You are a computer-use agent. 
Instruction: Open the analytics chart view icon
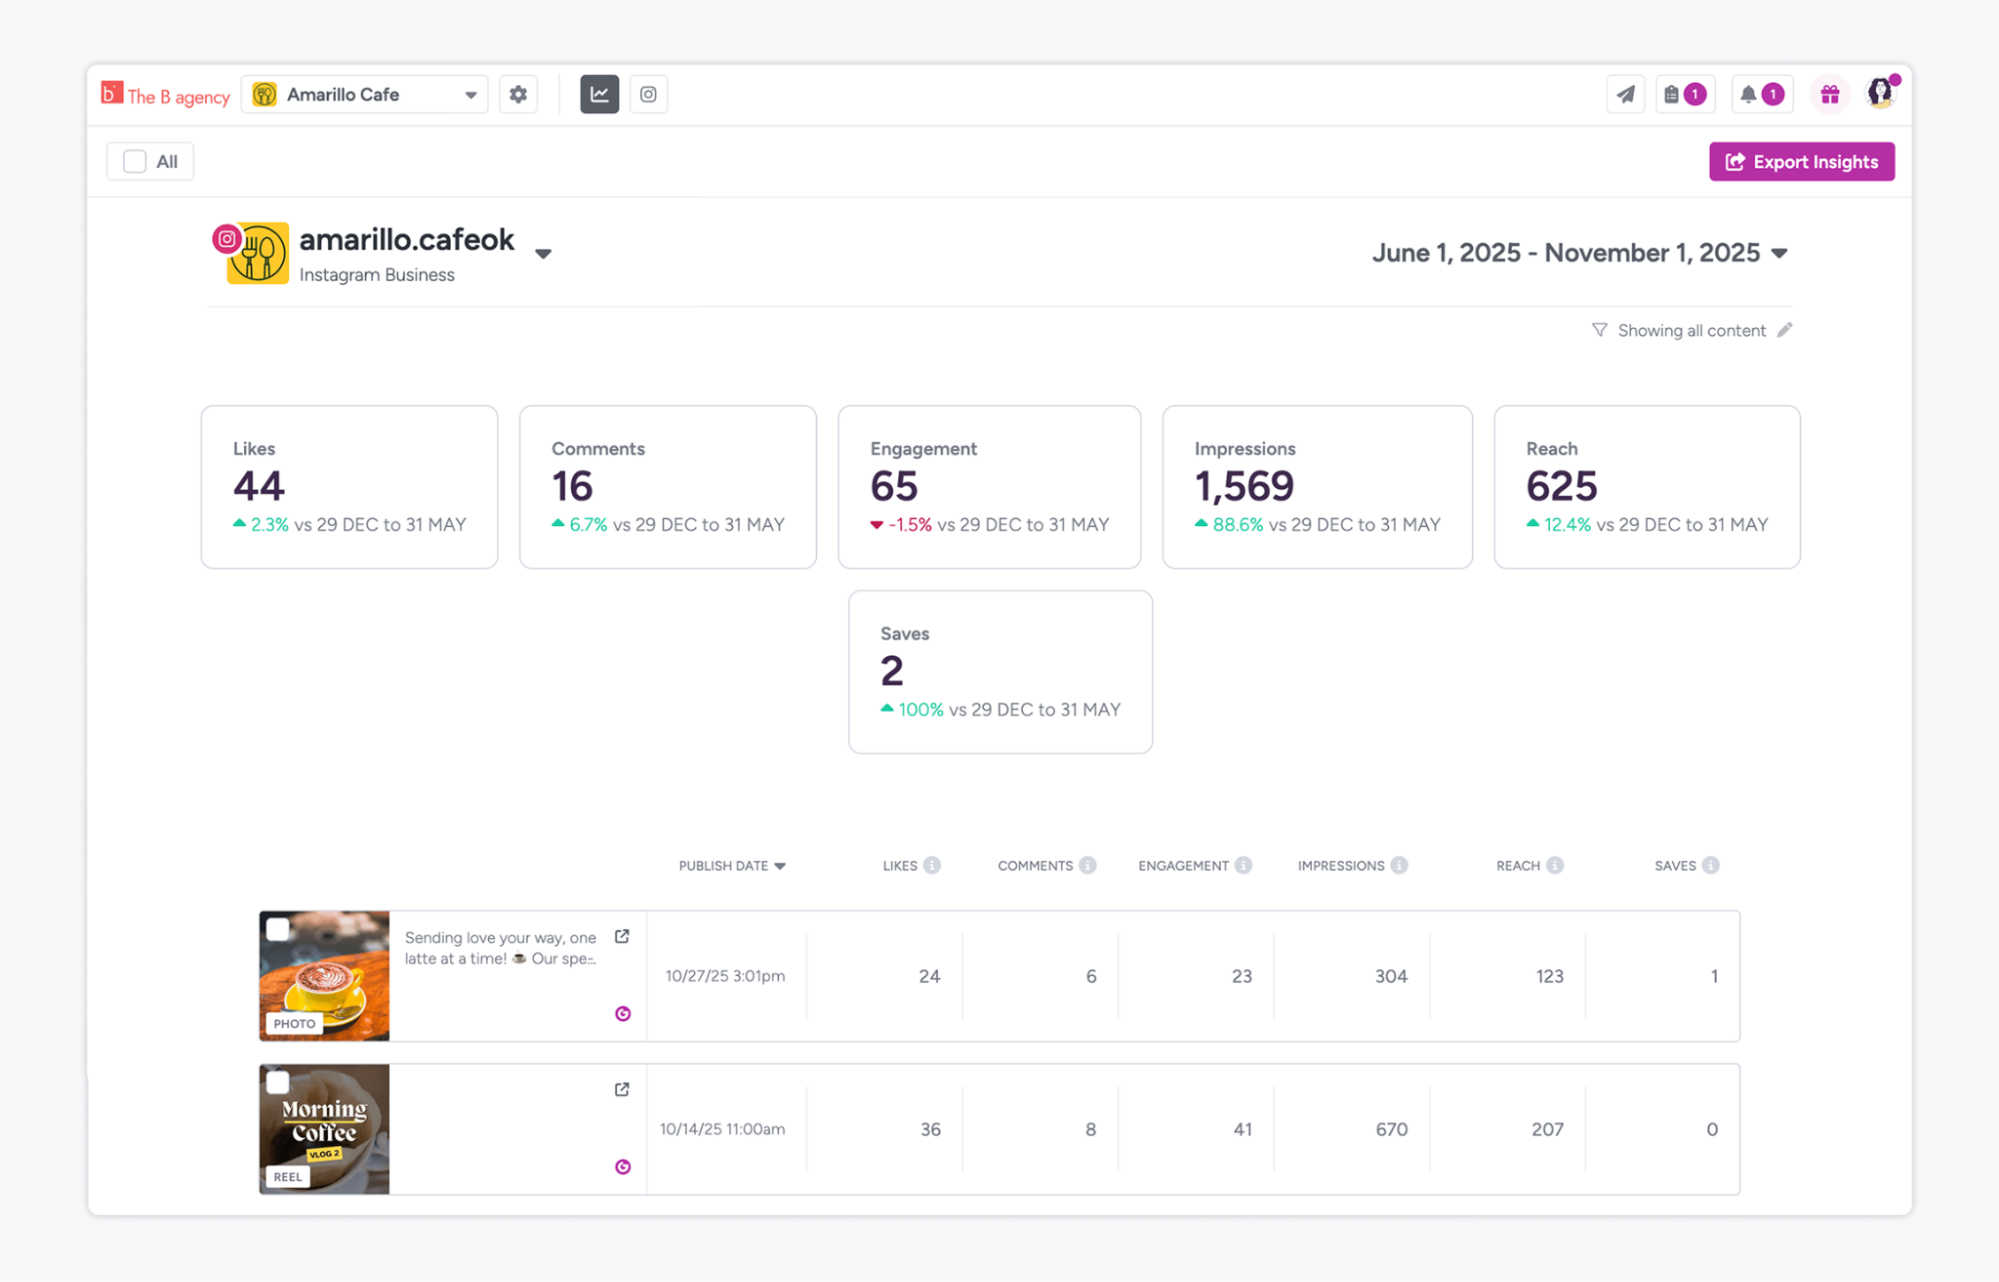[x=599, y=94]
